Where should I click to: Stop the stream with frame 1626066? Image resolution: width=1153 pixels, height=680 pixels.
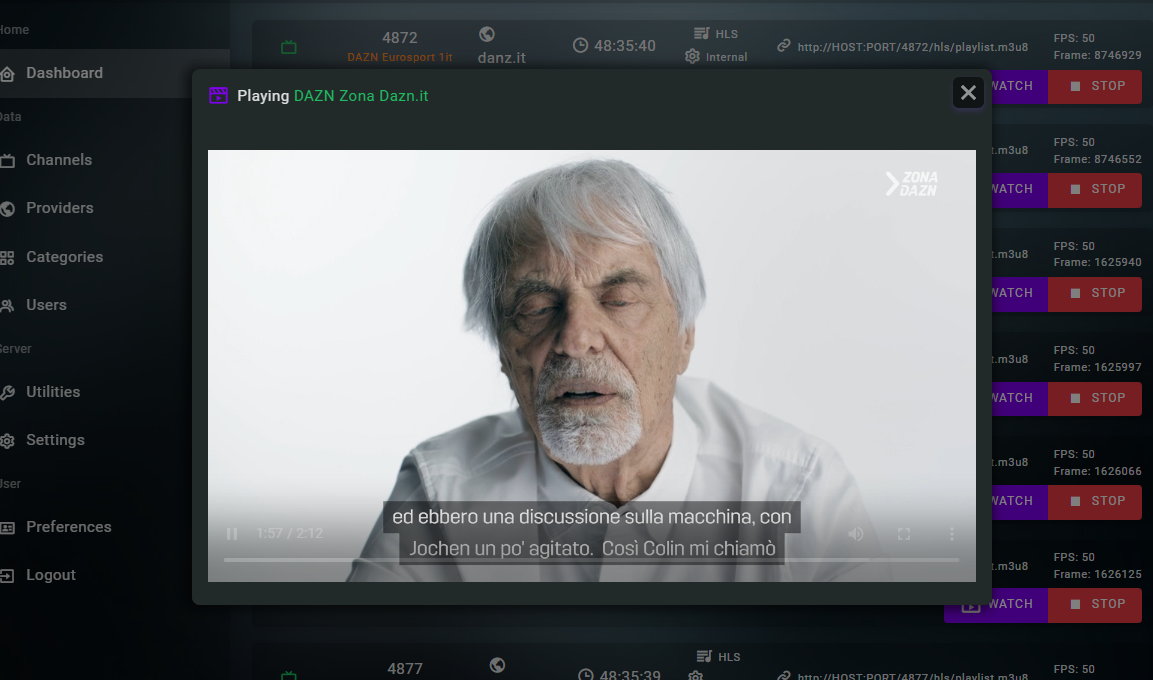(1095, 501)
